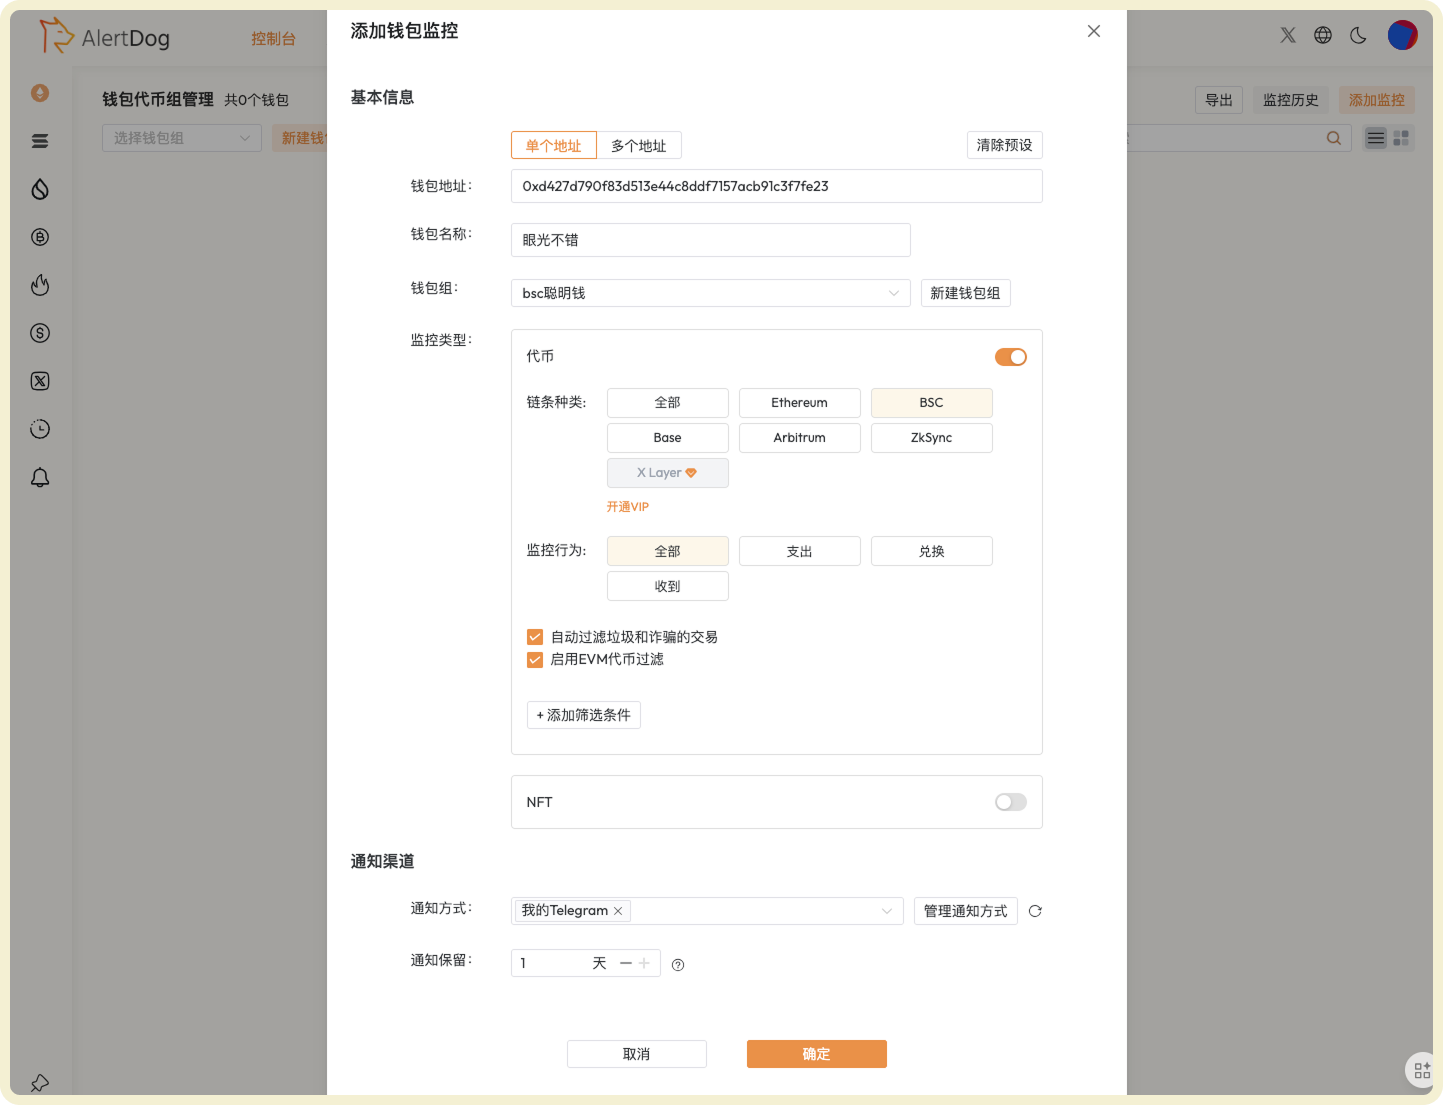This screenshot has width=1443, height=1105.
Task: Select 全部 chain type
Action: (x=668, y=403)
